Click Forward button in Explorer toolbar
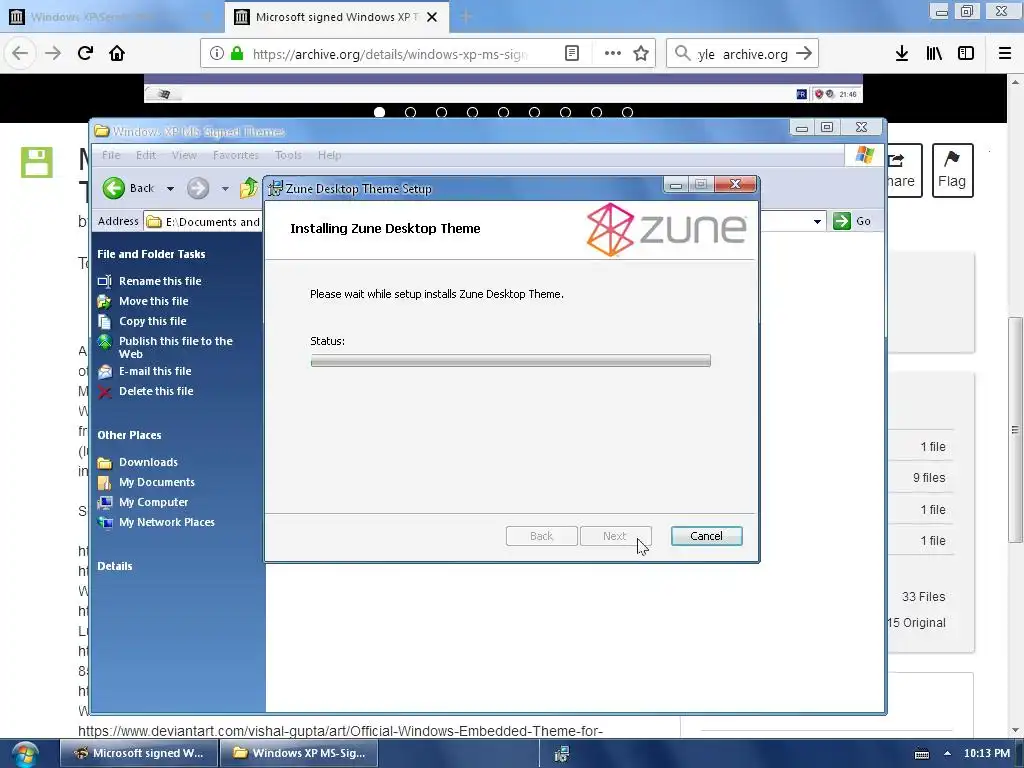The width and height of the screenshot is (1024, 768). point(198,189)
